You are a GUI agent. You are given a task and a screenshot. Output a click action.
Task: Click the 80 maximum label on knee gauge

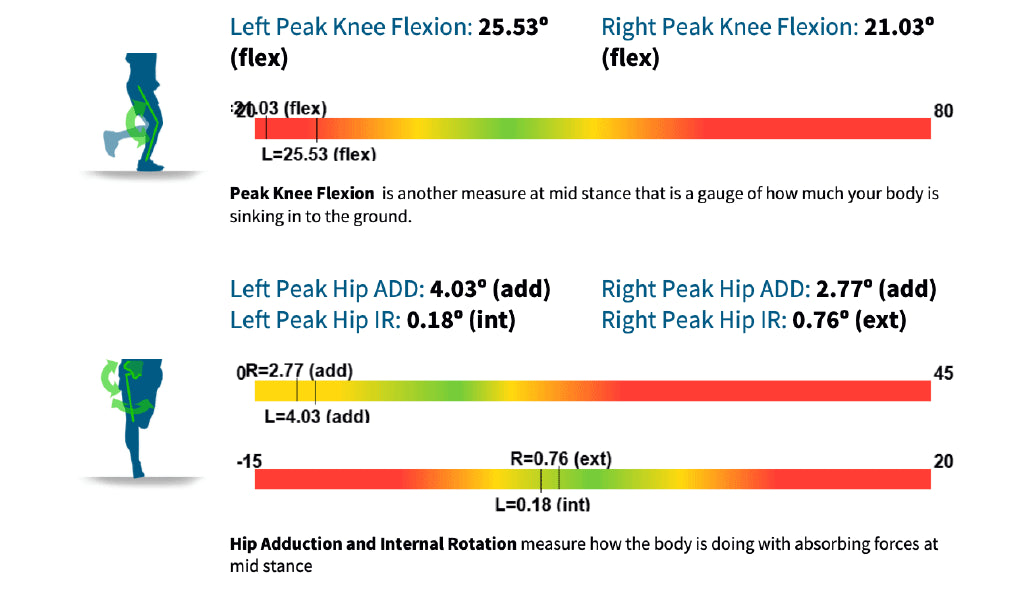click(x=943, y=111)
